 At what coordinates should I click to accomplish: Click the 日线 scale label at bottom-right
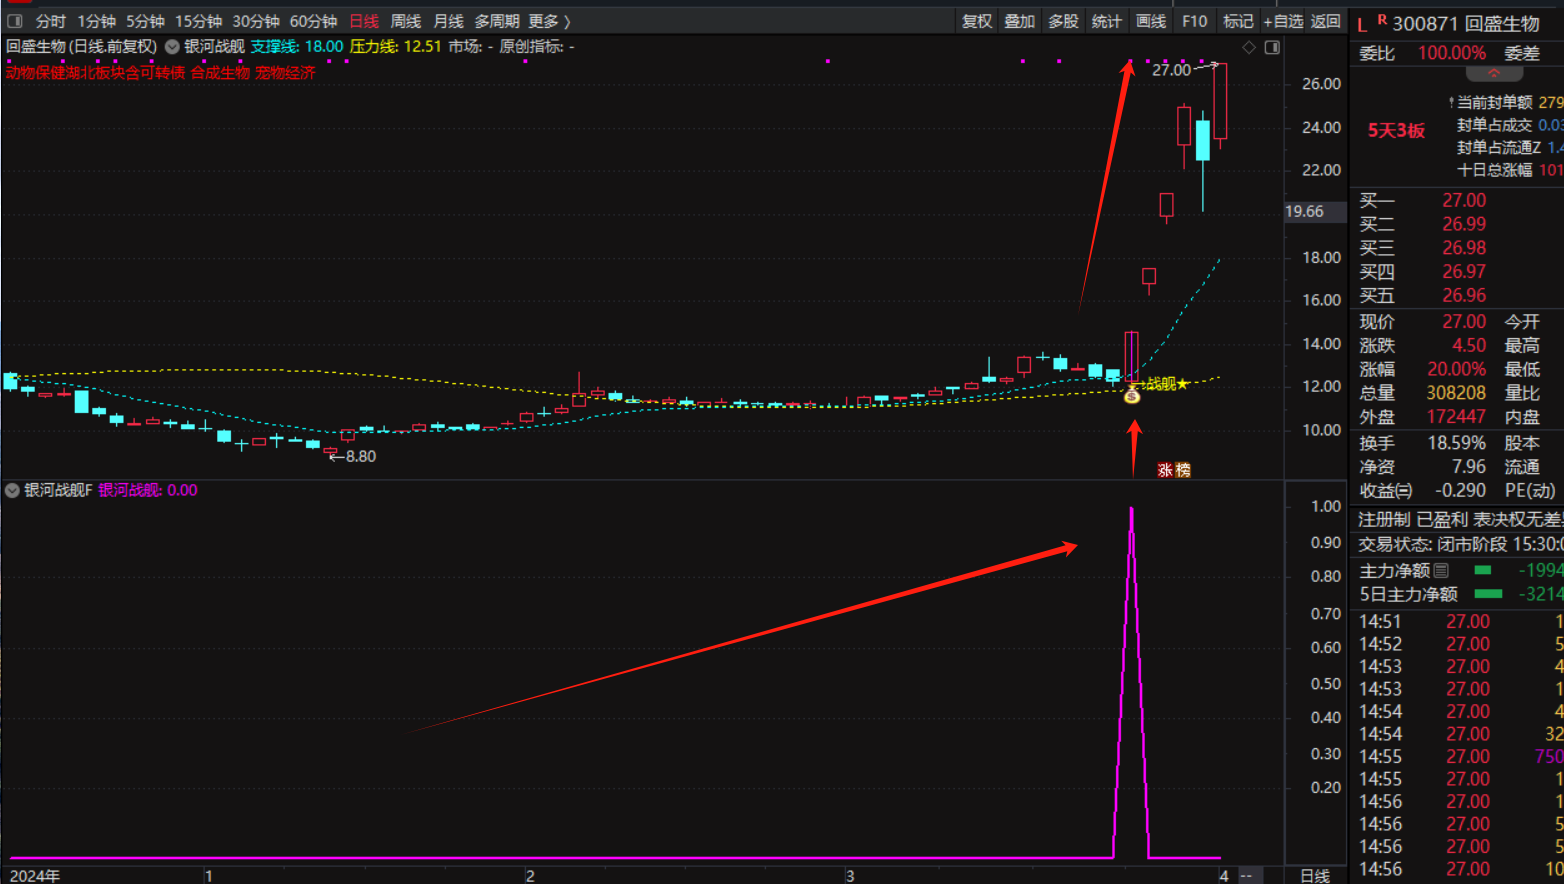point(1315,875)
